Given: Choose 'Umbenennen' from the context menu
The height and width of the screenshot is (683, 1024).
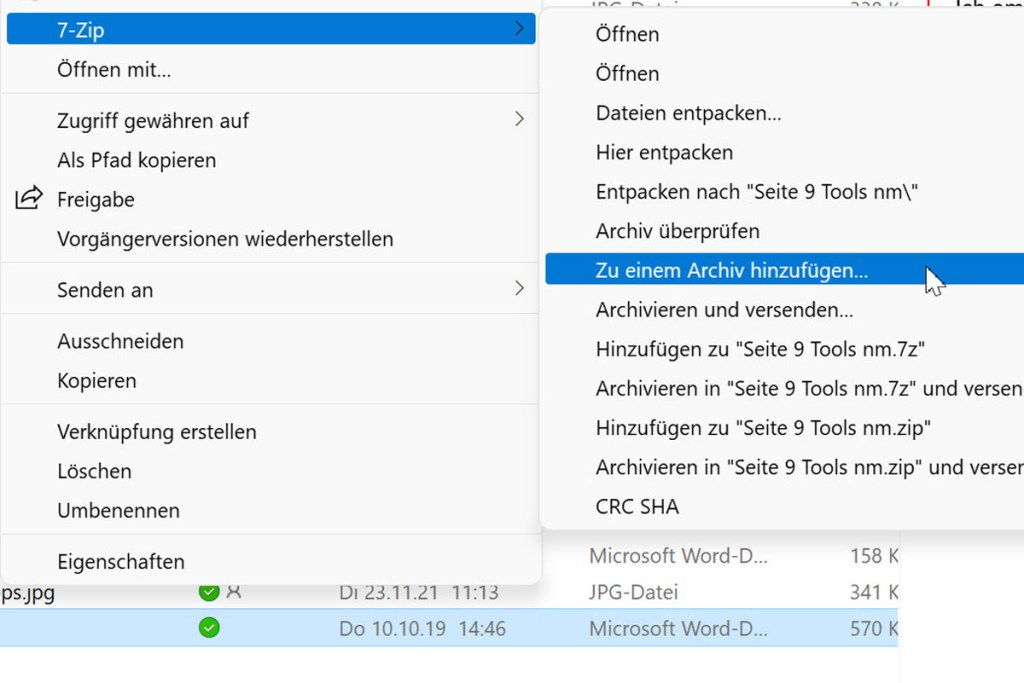Looking at the screenshot, I should (x=118, y=510).
